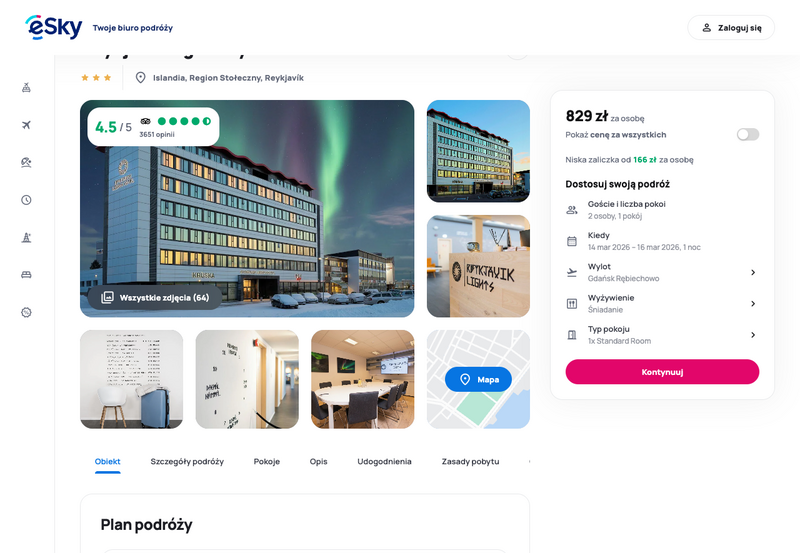The width and height of the screenshot is (800, 553).
Task: Expand the Typ pokoju Standard Room option
Action: 662,335
